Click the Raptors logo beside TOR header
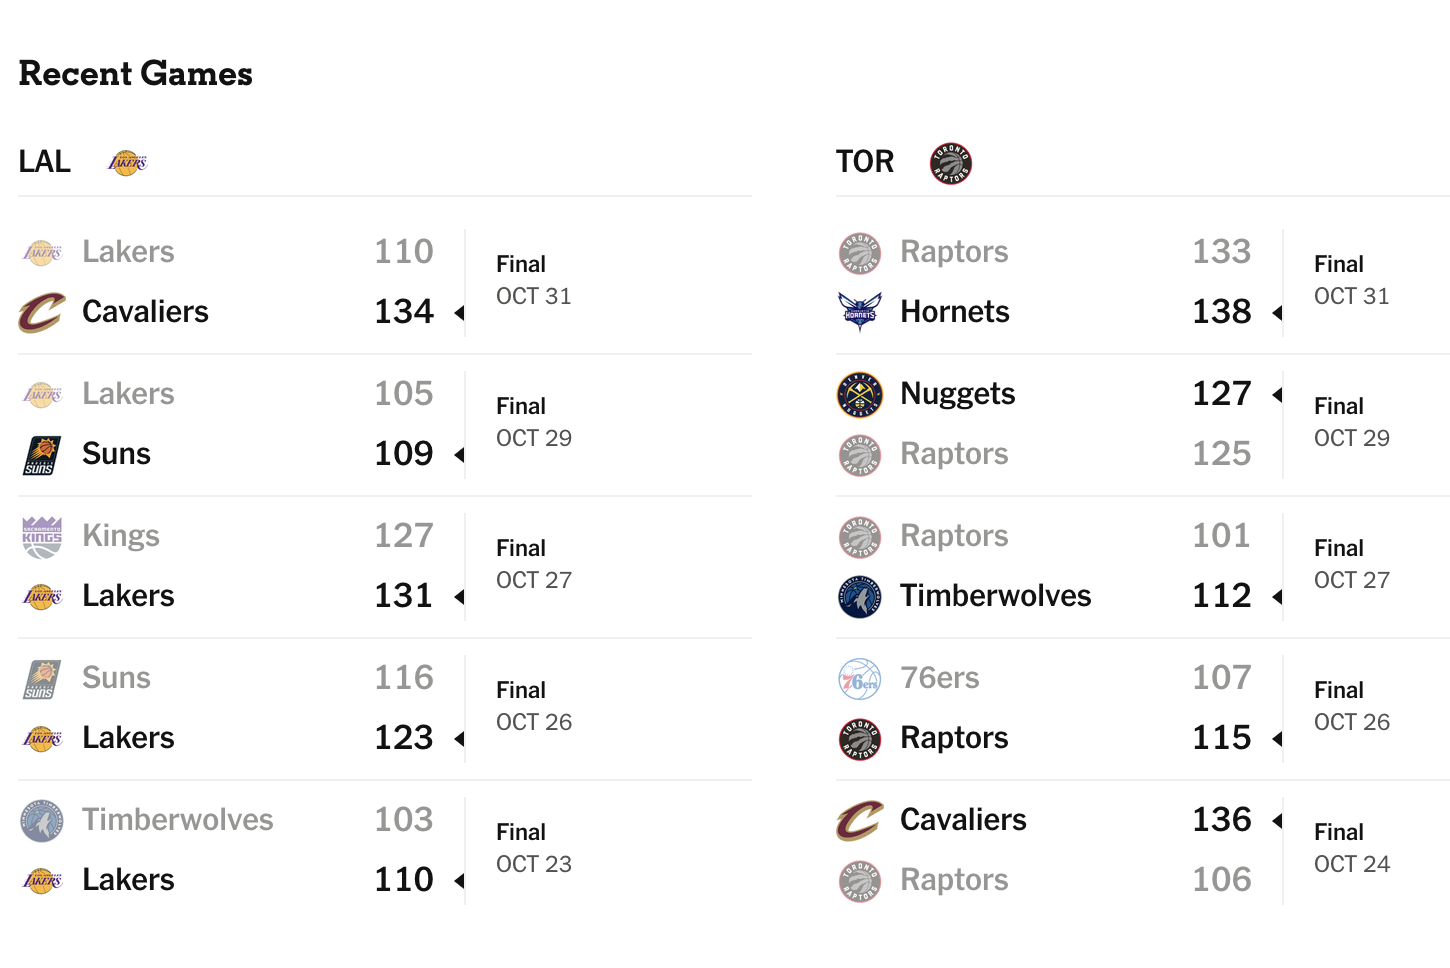Image resolution: width=1450 pixels, height=968 pixels. click(x=951, y=163)
